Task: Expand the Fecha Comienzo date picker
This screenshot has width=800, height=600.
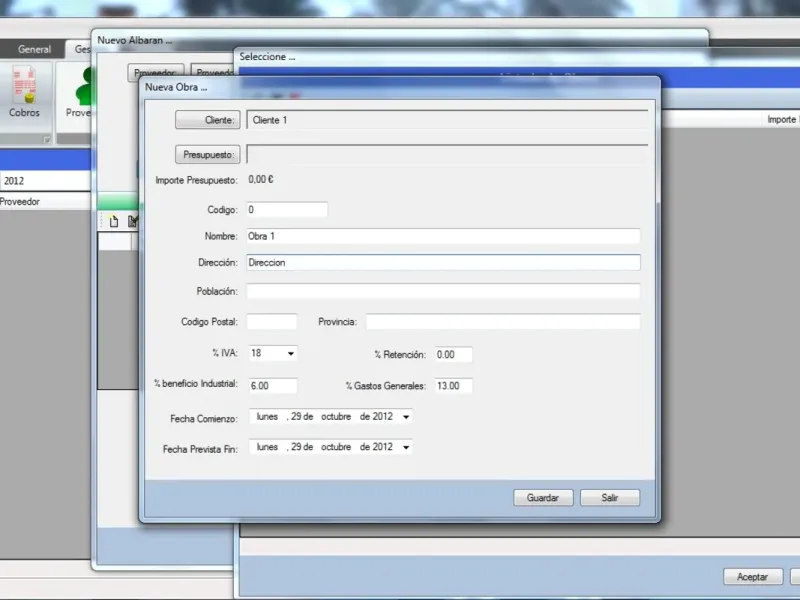Action: click(406, 417)
